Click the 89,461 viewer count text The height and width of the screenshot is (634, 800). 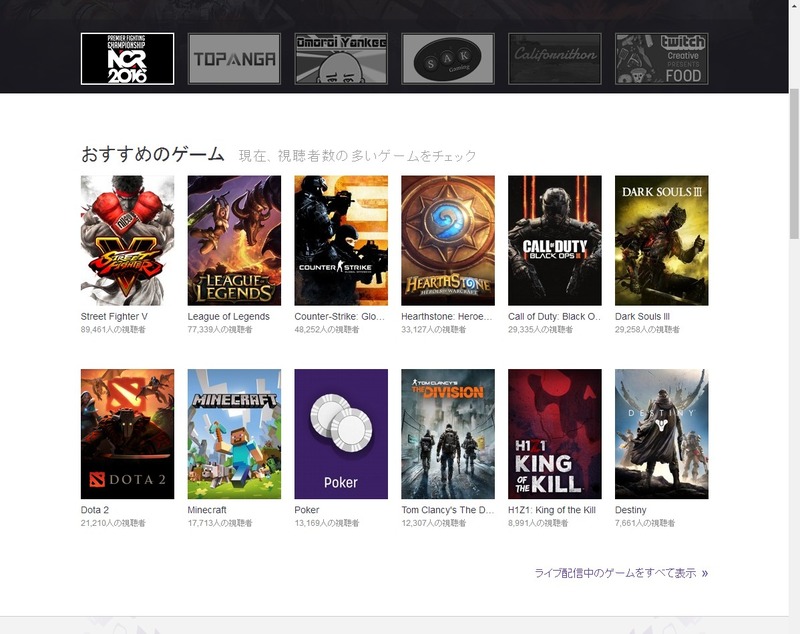(x=113, y=329)
